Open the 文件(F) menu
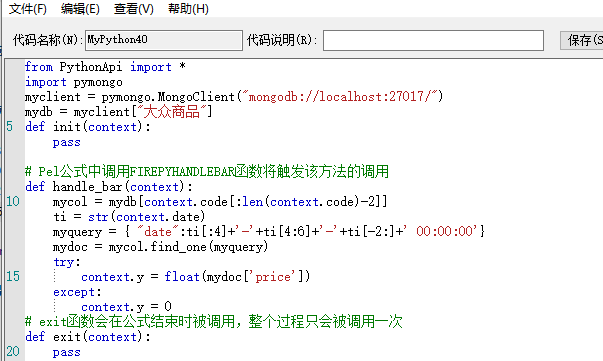 (x=27, y=8)
